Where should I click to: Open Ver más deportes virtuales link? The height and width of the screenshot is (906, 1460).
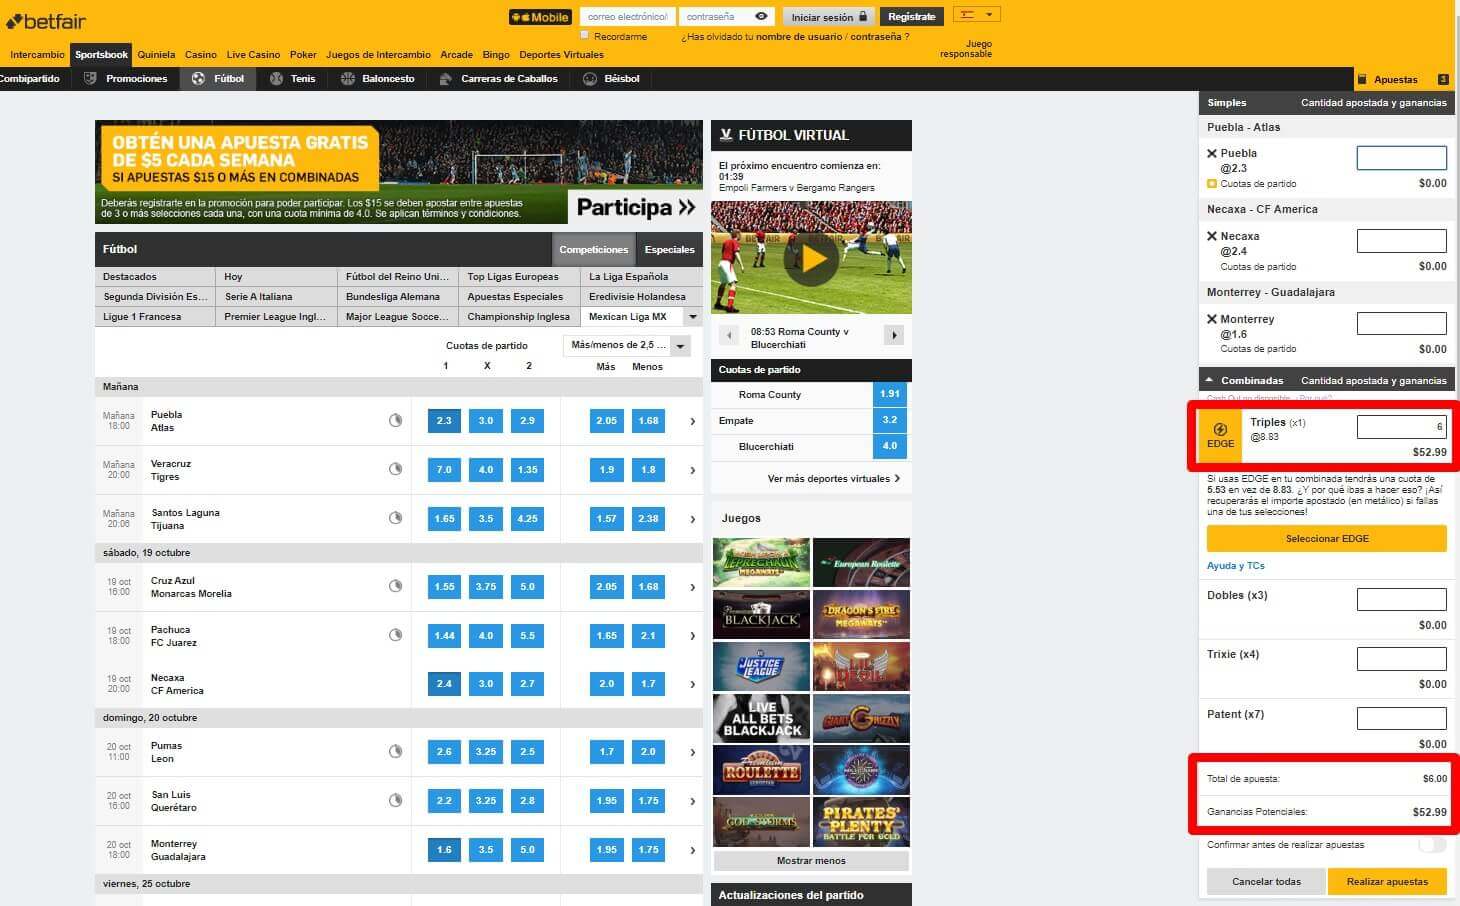pyautogui.click(x=833, y=479)
